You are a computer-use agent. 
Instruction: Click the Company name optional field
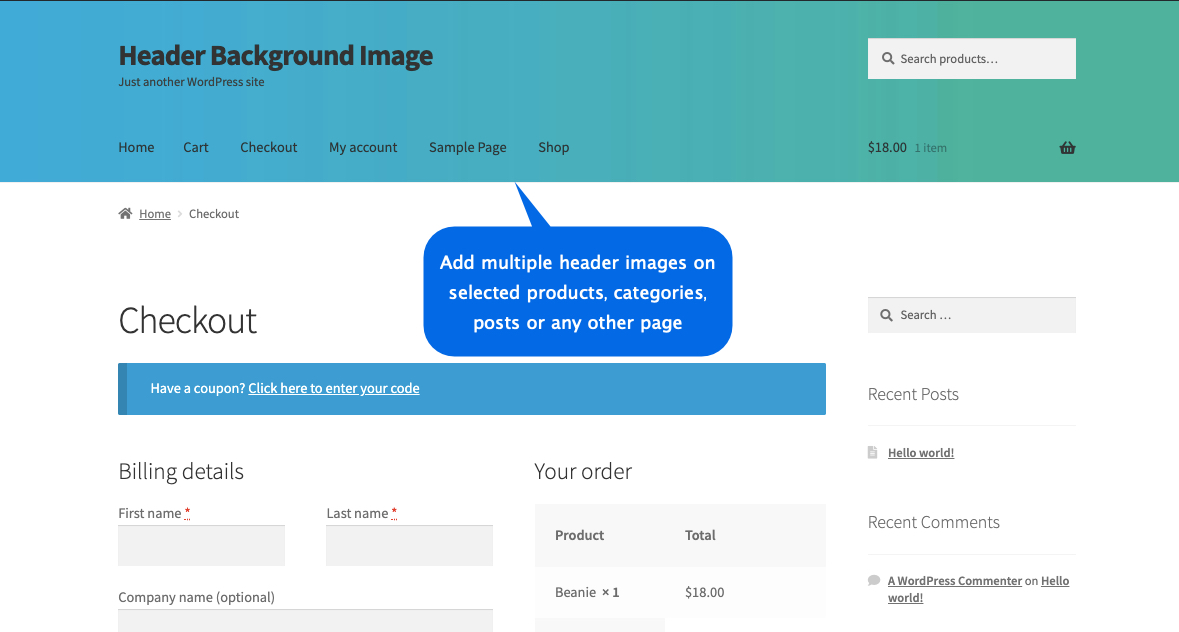pos(305,623)
